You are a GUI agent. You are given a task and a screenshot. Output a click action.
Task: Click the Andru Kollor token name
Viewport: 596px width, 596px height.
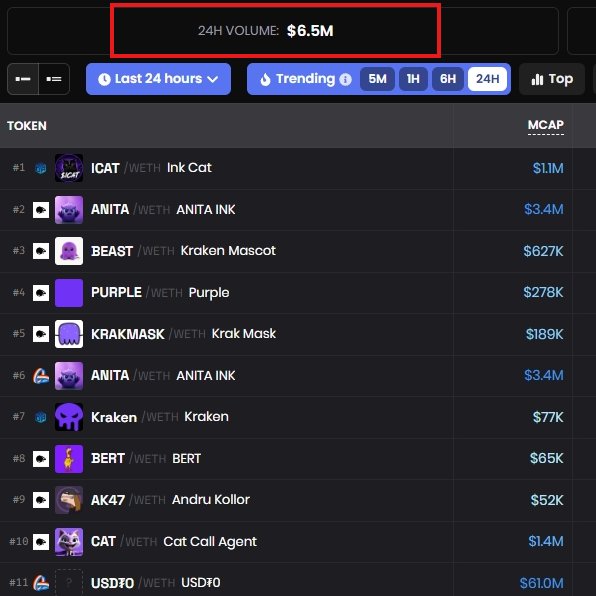point(211,499)
